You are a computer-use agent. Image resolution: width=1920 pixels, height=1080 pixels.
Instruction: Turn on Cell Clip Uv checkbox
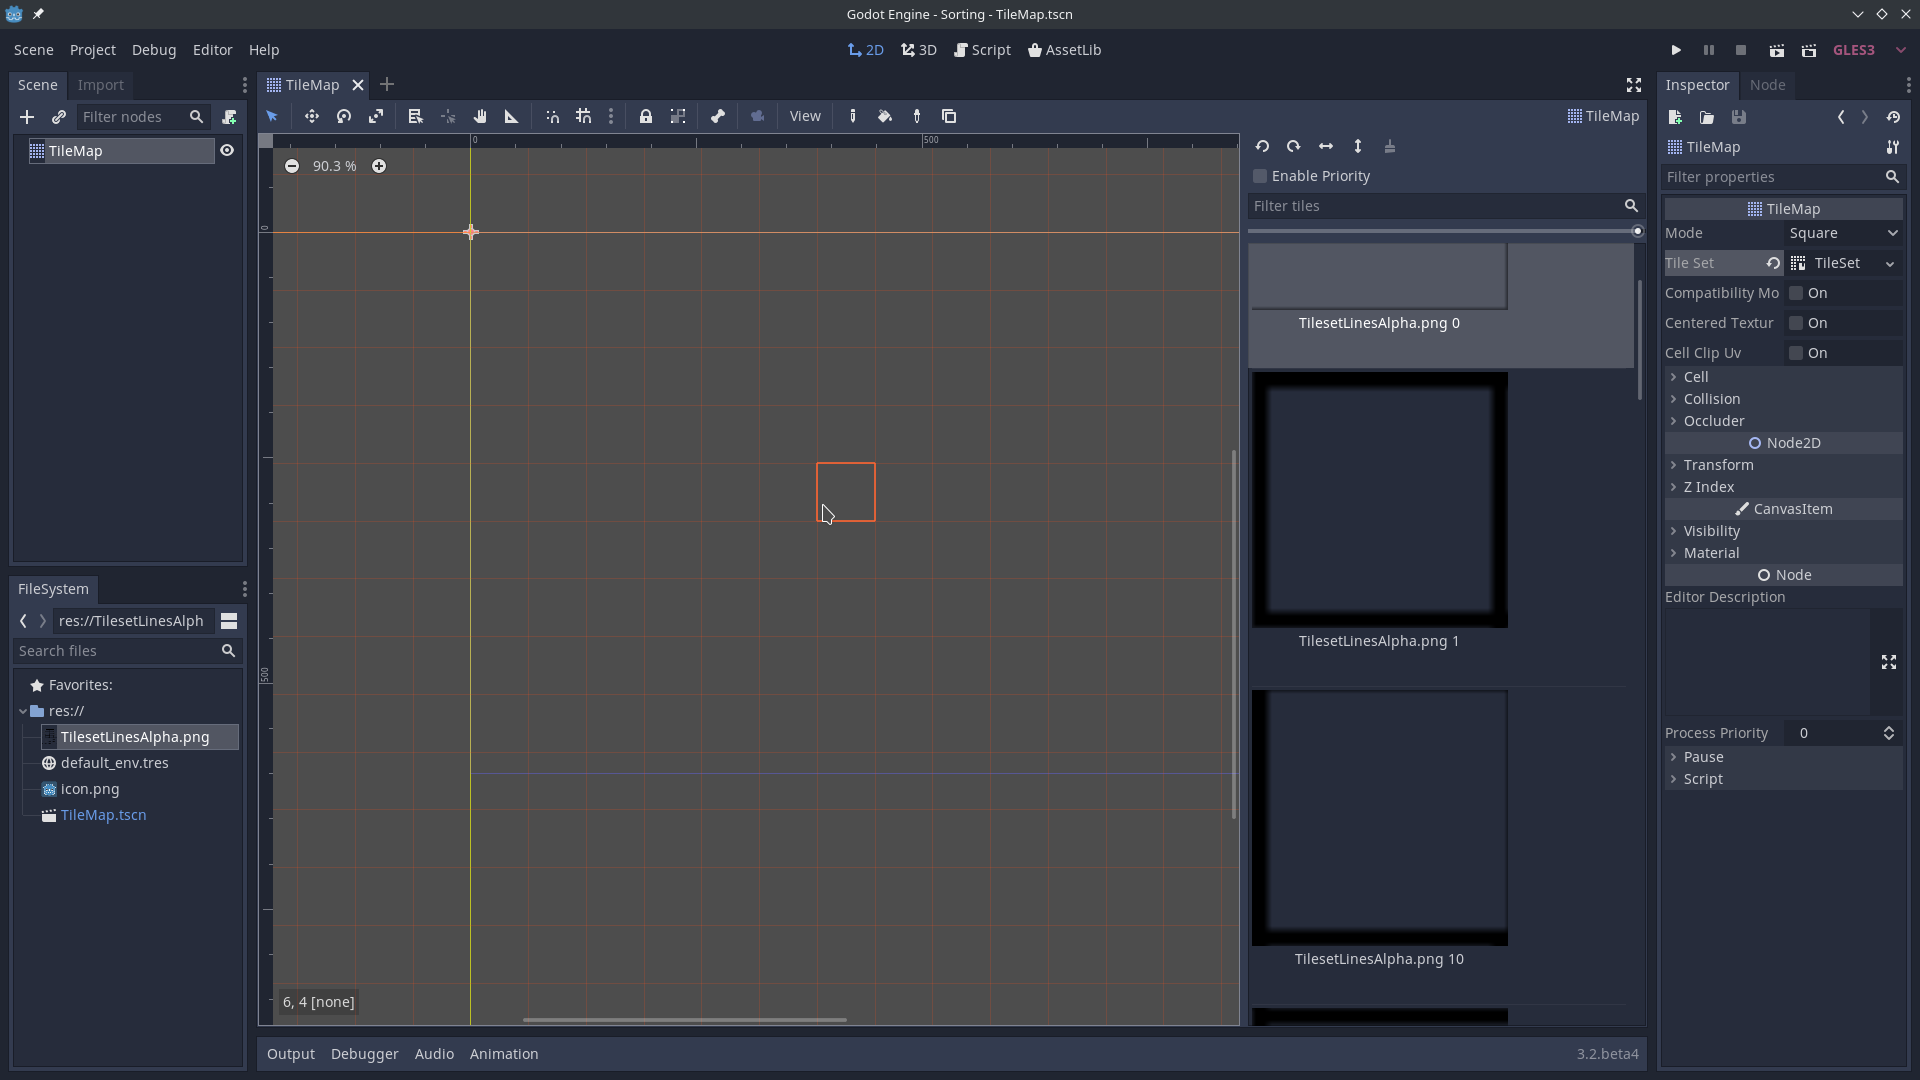1796,353
